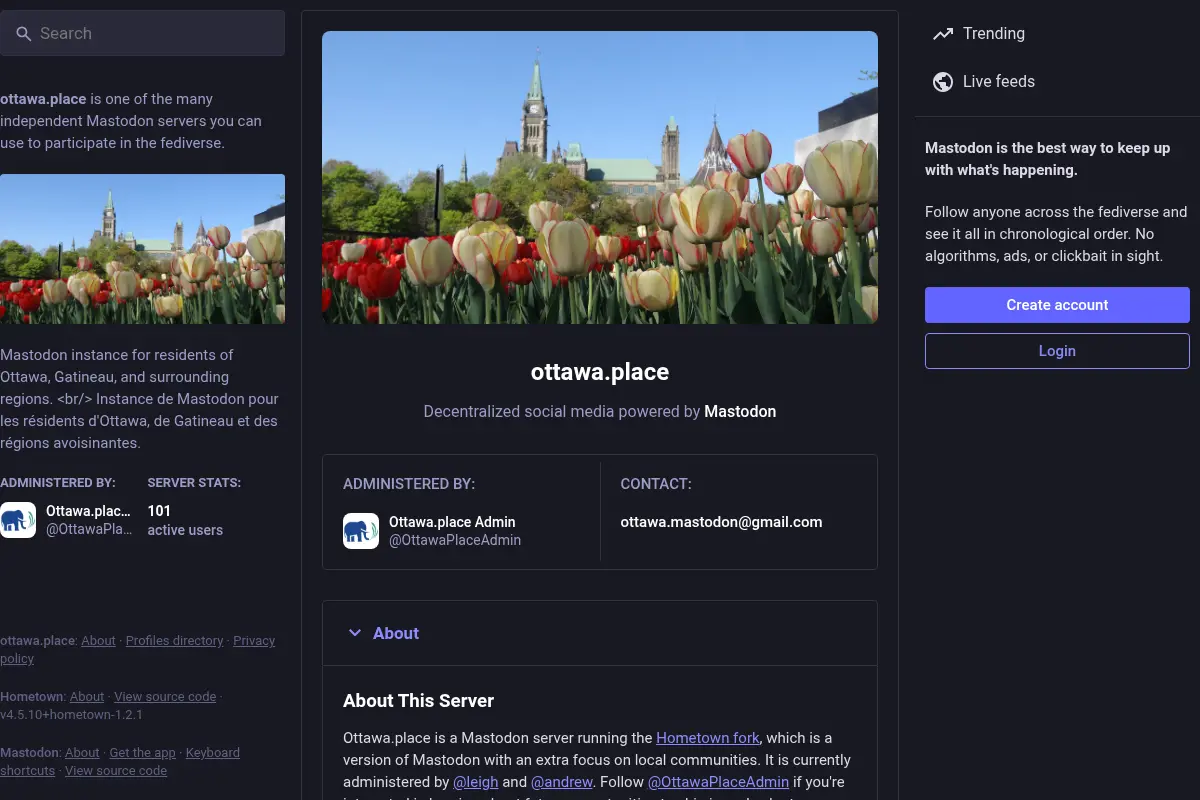Click the sidebar Ottawa.plac... admin name
This screenshot has width=1200, height=800.
point(88,511)
